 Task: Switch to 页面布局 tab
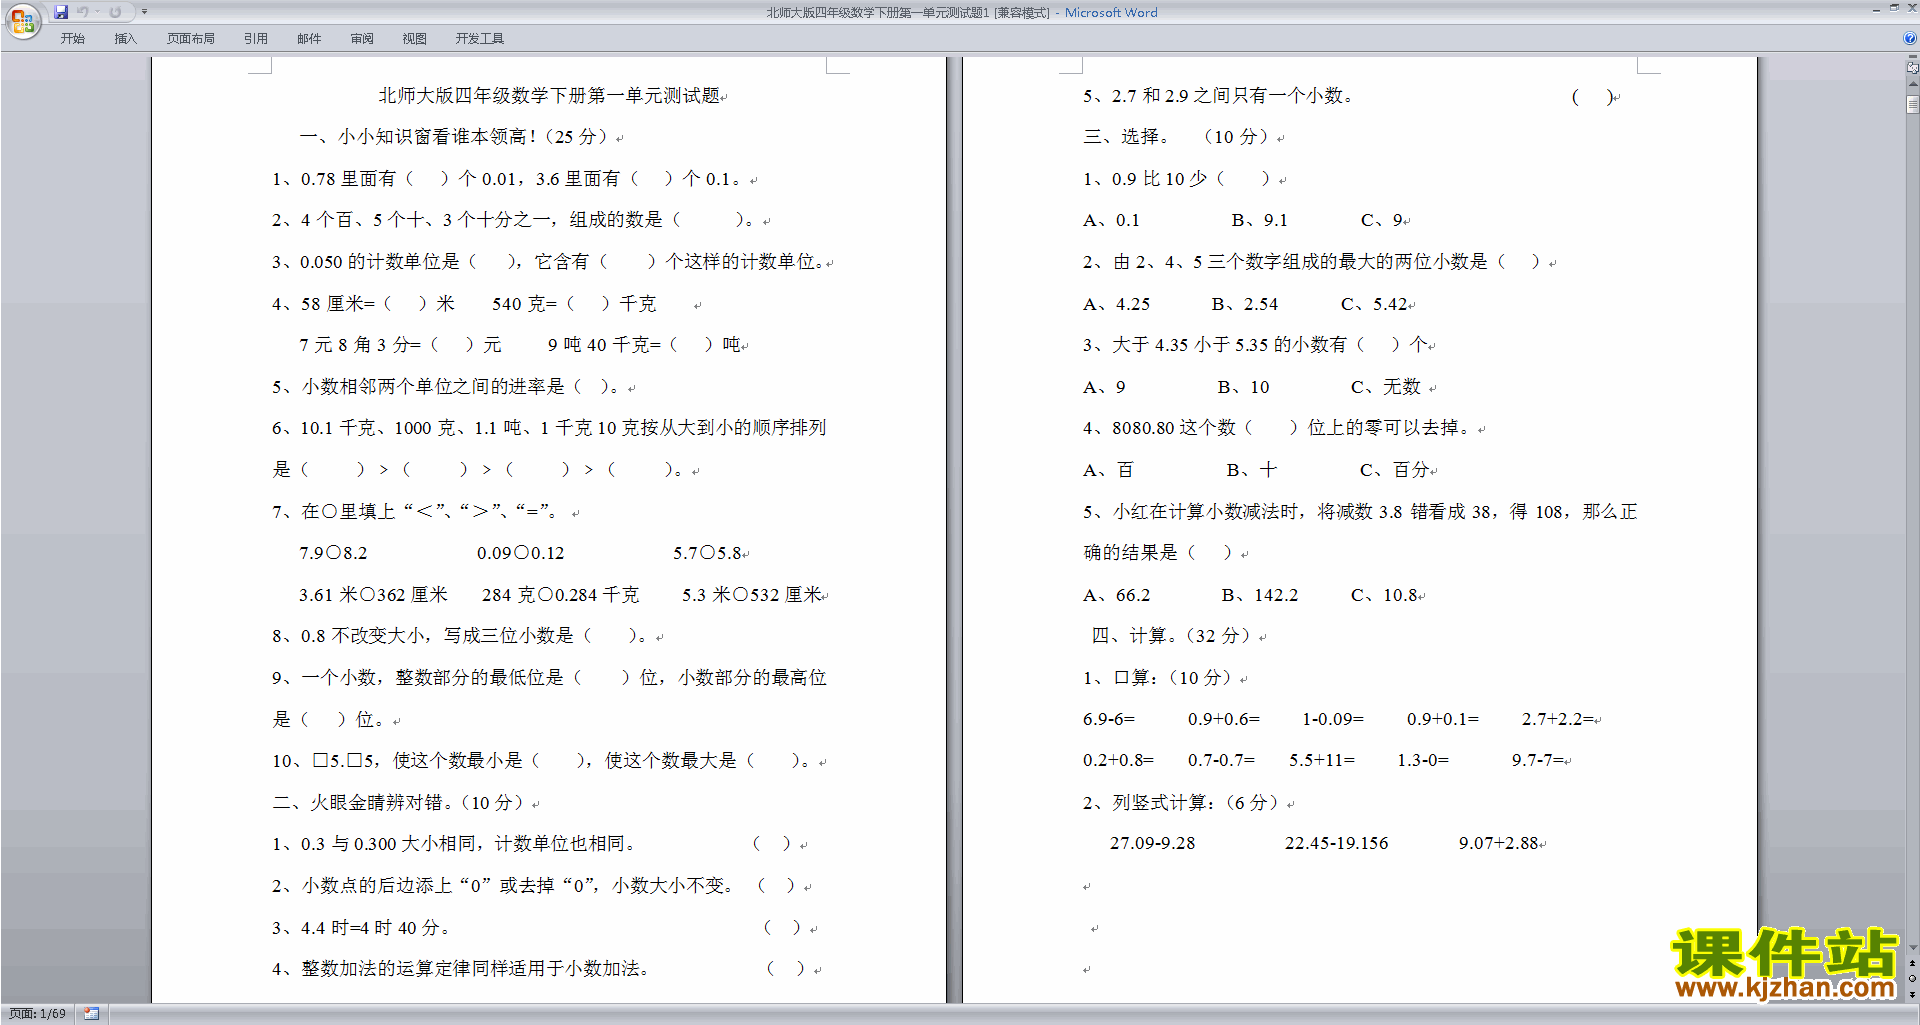[190, 38]
